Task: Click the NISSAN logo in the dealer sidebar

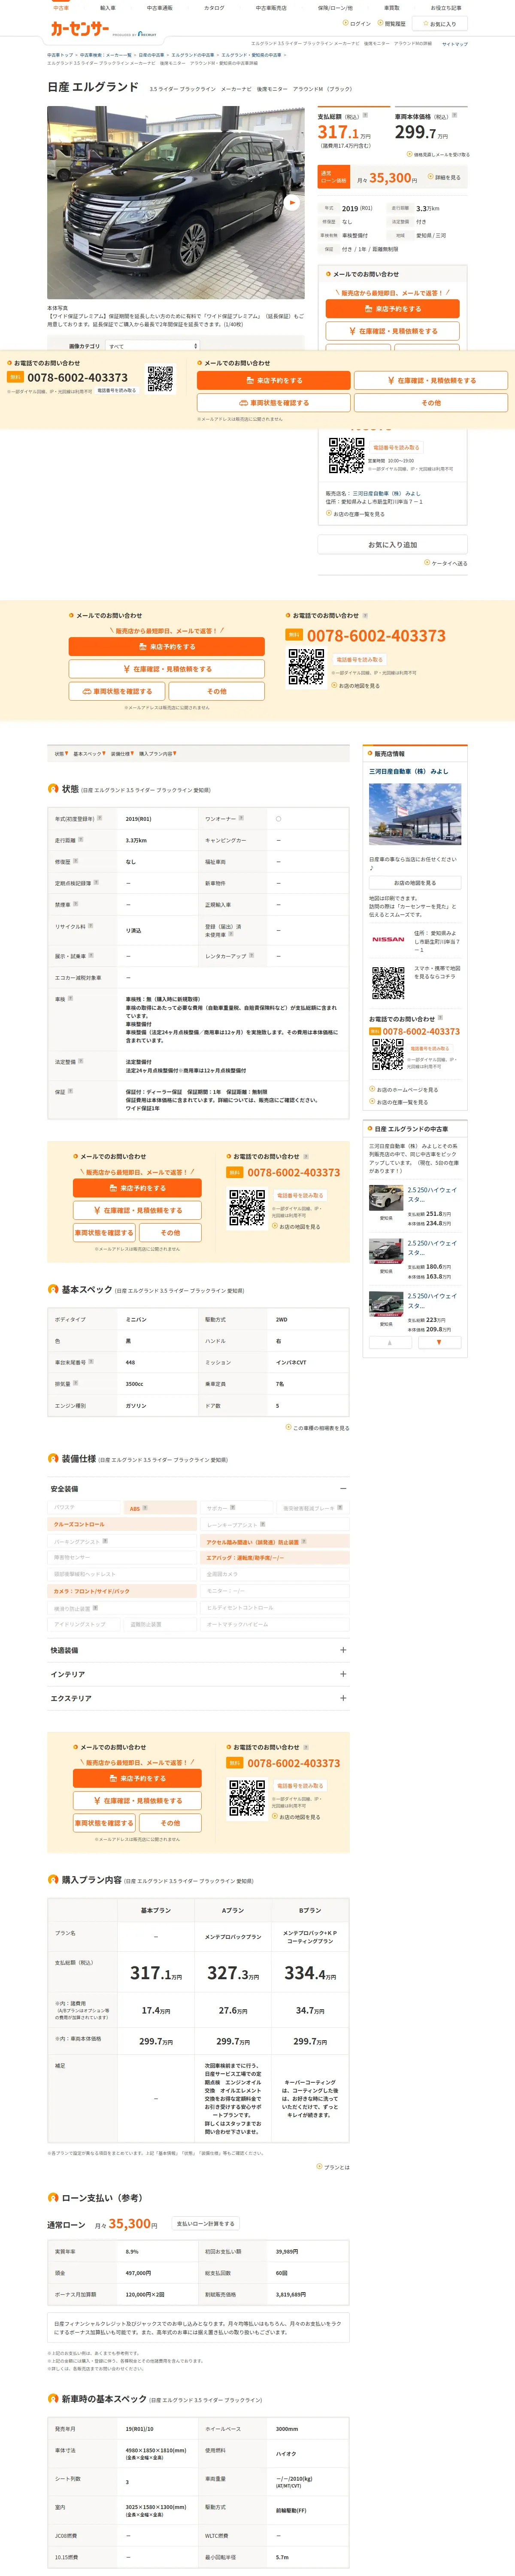Action: [x=389, y=939]
